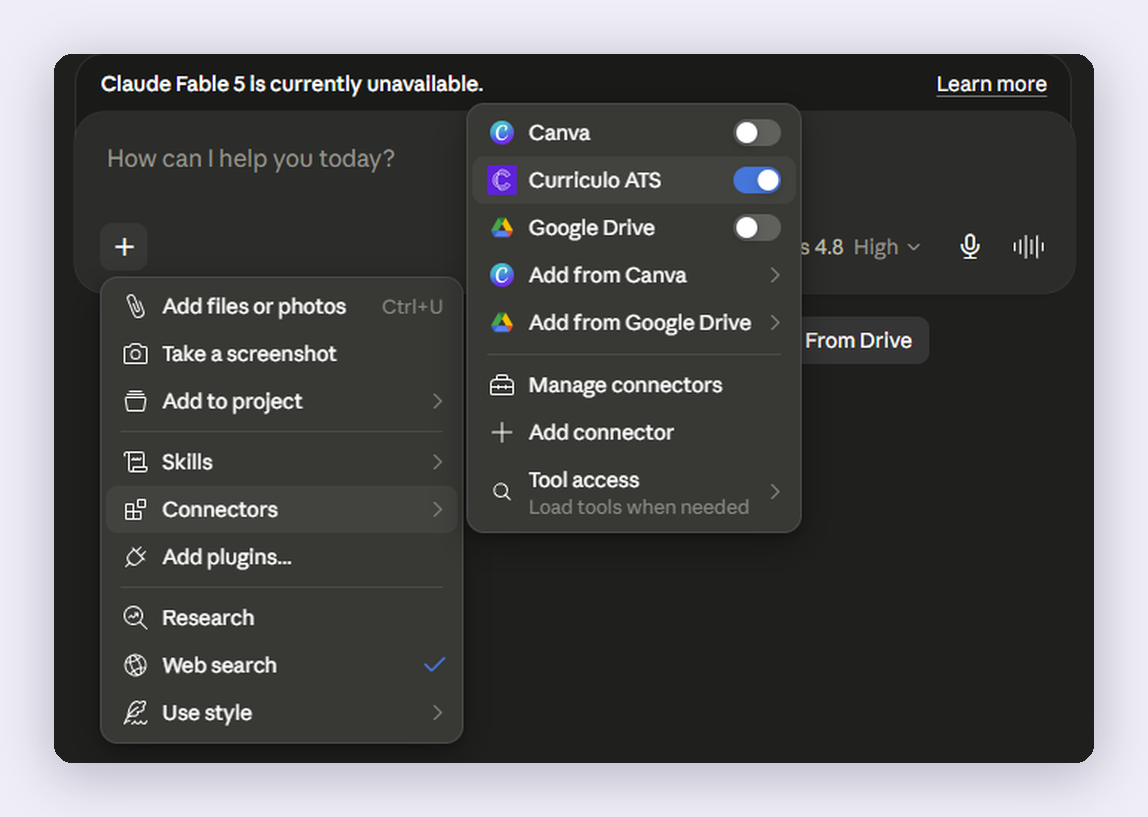Click the Canva logo icon in connector list
This screenshot has width=1148, height=817.
click(x=502, y=133)
